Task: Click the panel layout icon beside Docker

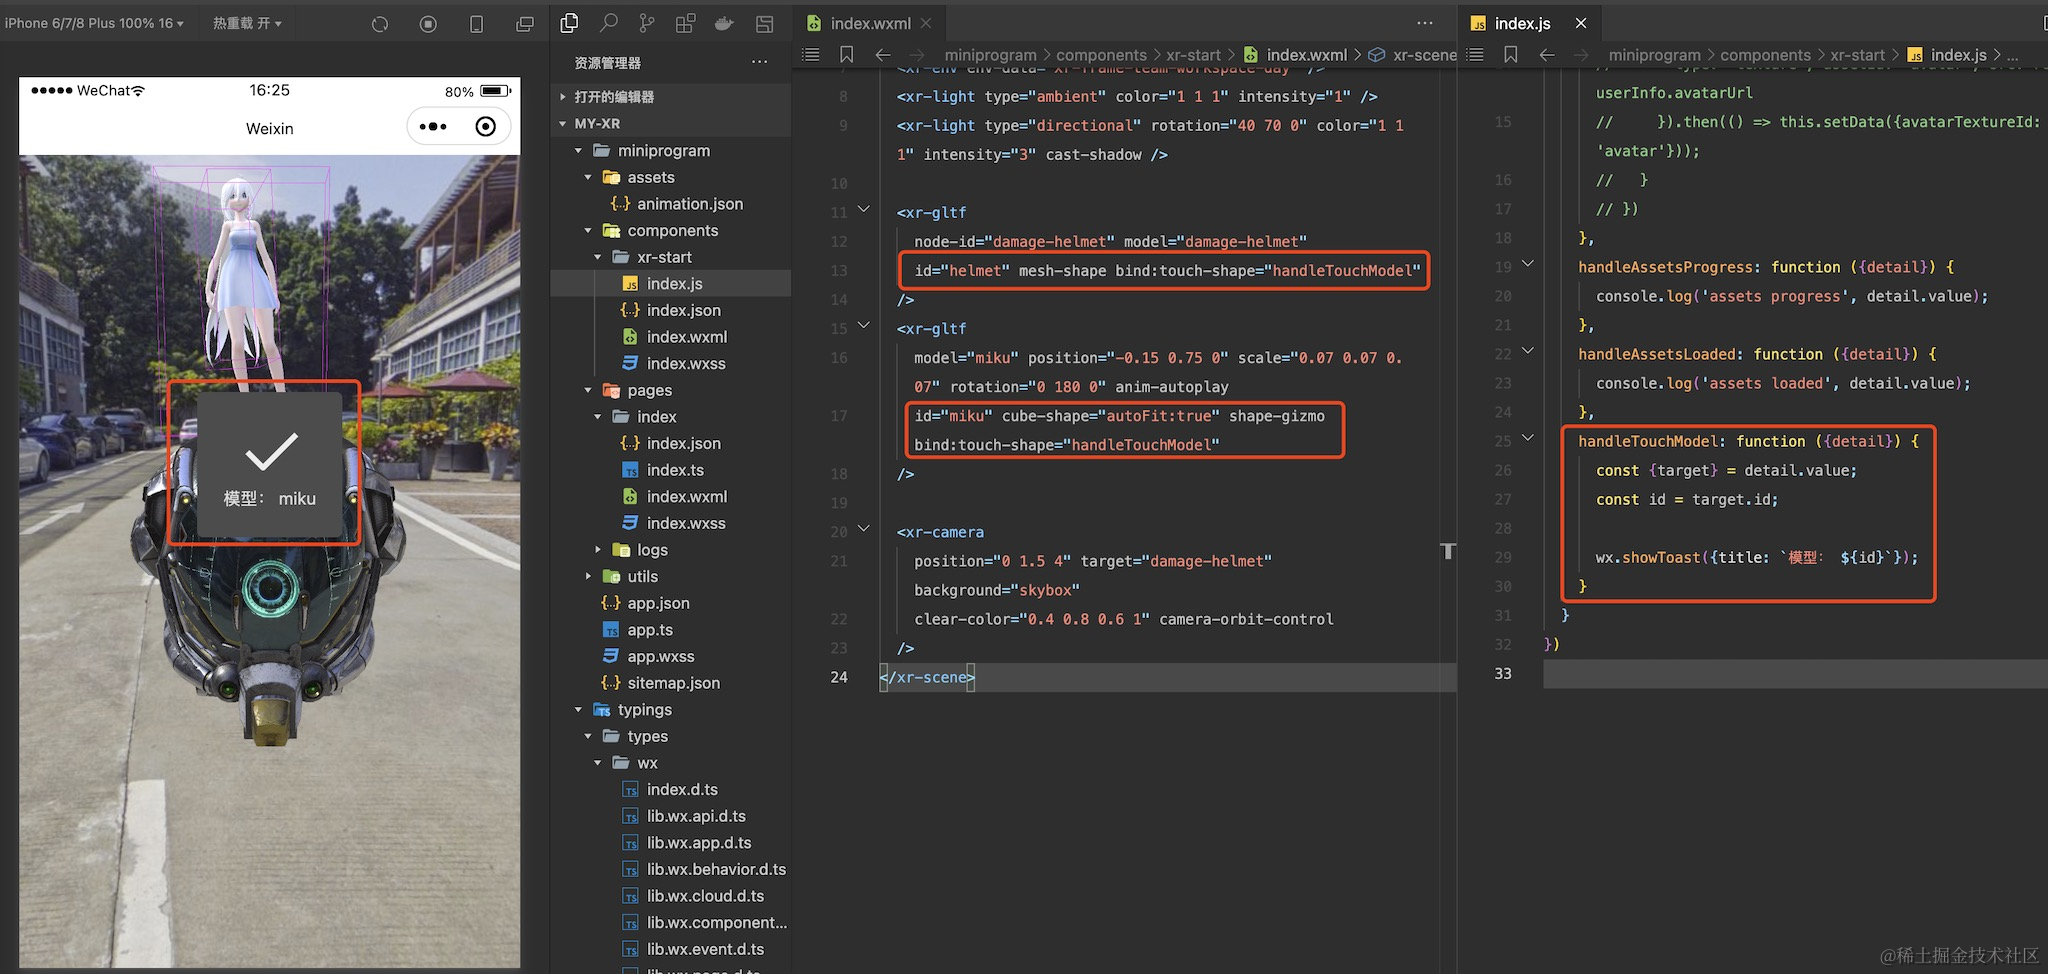Action: point(765,23)
